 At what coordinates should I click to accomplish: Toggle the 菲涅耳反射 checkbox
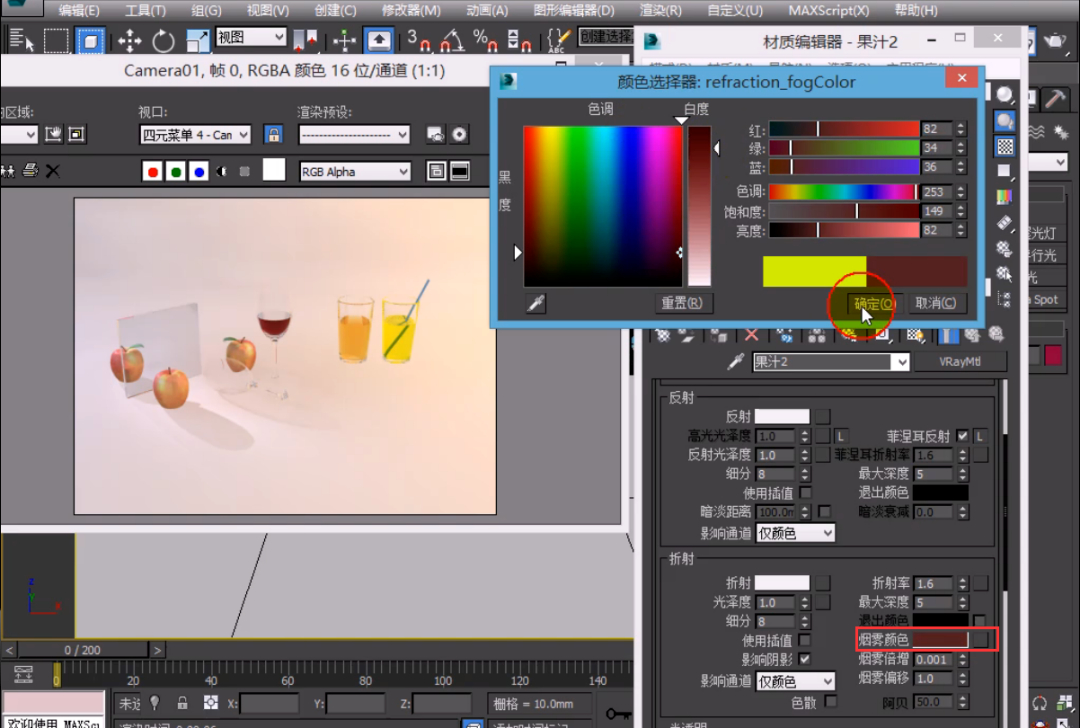point(962,436)
